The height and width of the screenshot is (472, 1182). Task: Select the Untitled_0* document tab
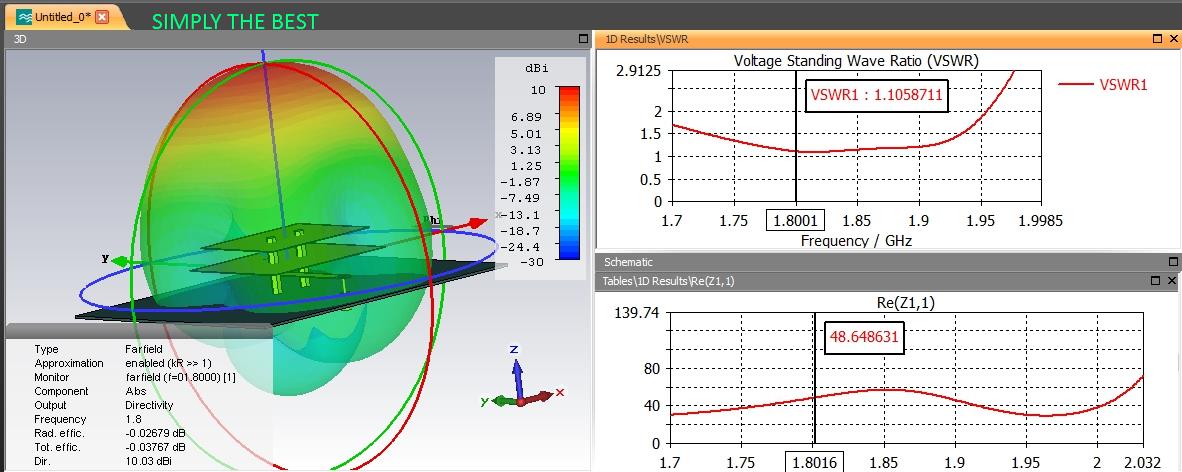coord(63,17)
